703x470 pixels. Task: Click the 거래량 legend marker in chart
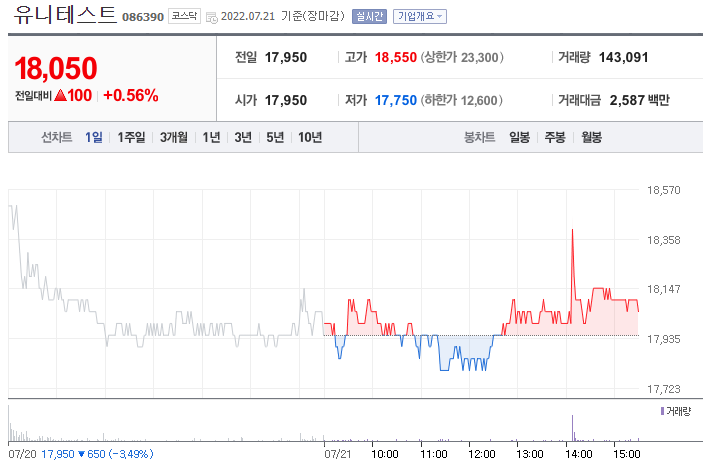point(662,411)
